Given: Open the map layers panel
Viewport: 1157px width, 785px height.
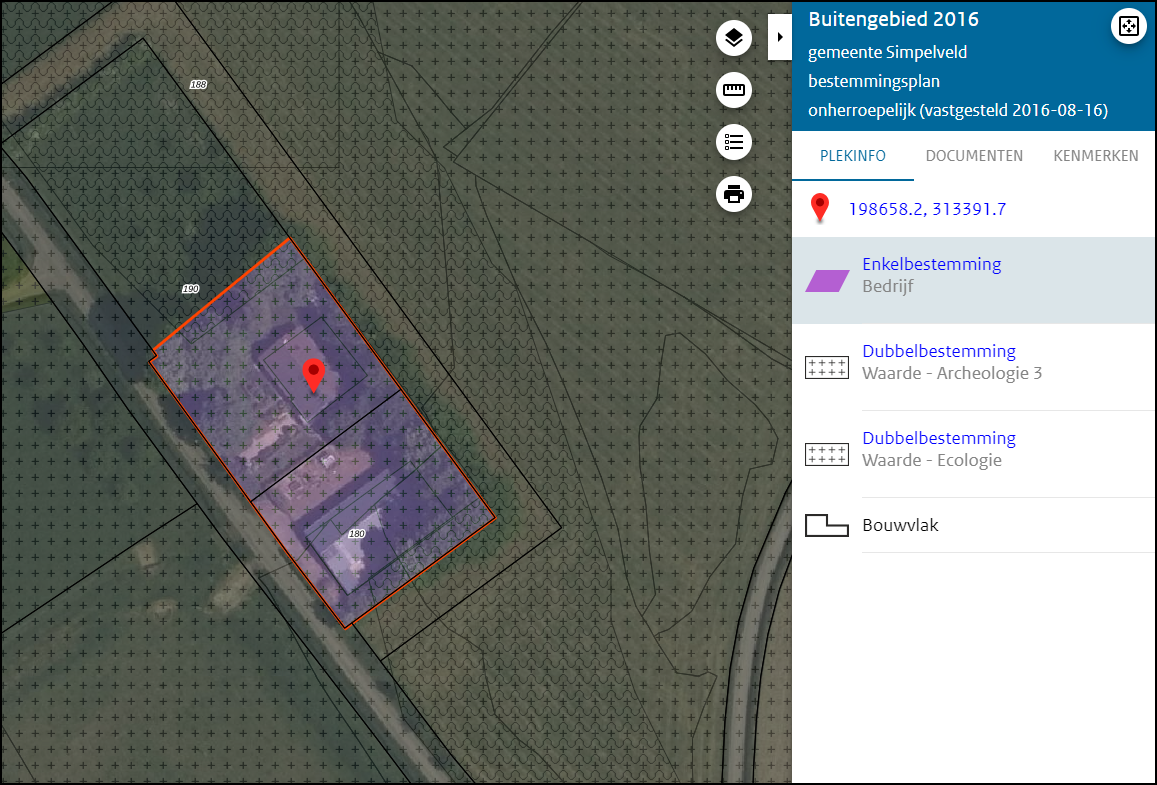Looking at the screenshot, I should pos(734,38).
